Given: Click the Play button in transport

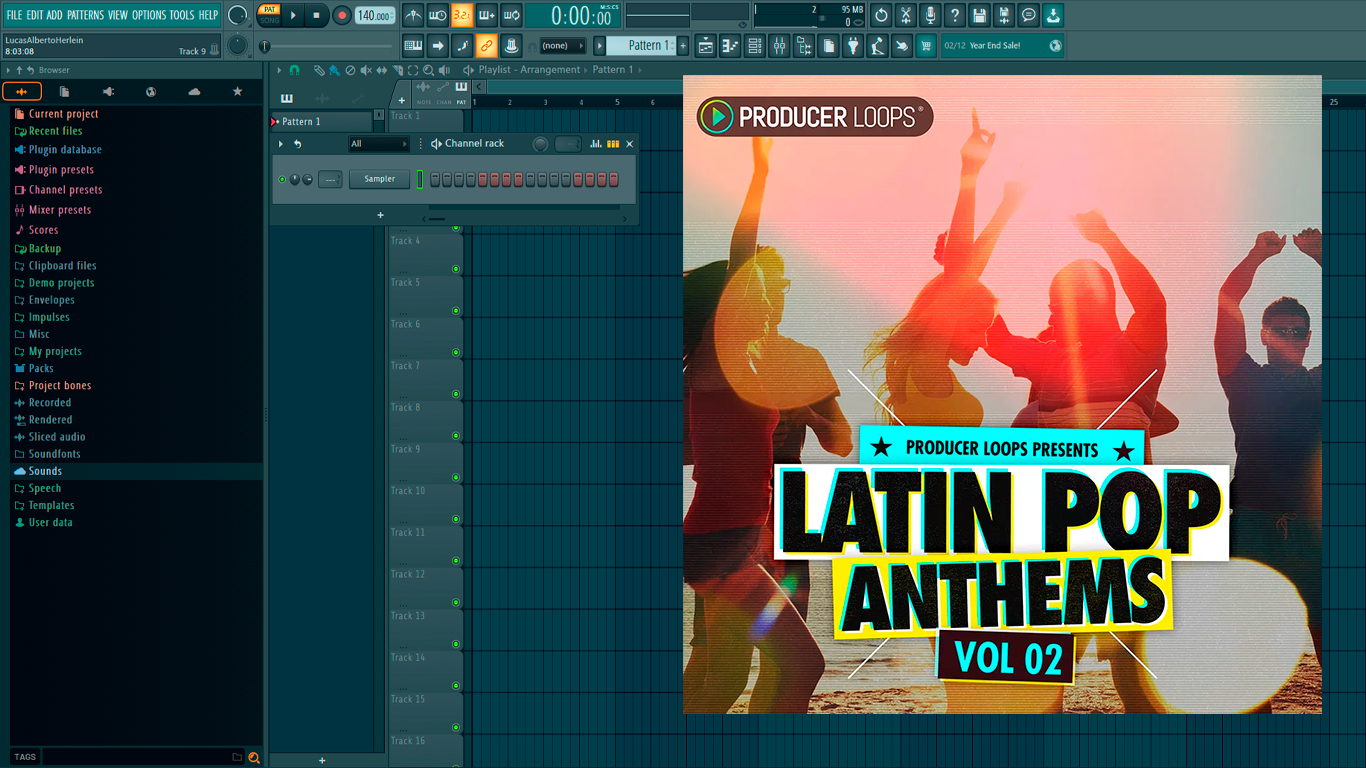Looking at the screenshot, I should [x=293, y=15].
